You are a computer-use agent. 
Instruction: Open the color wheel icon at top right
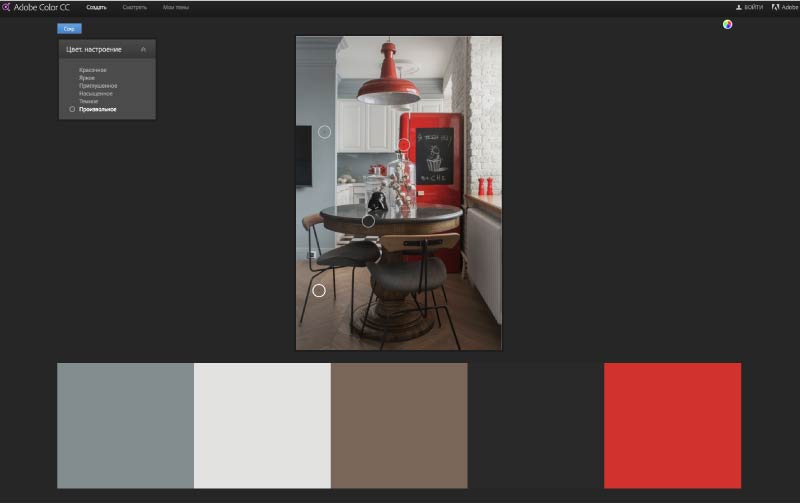727,25
